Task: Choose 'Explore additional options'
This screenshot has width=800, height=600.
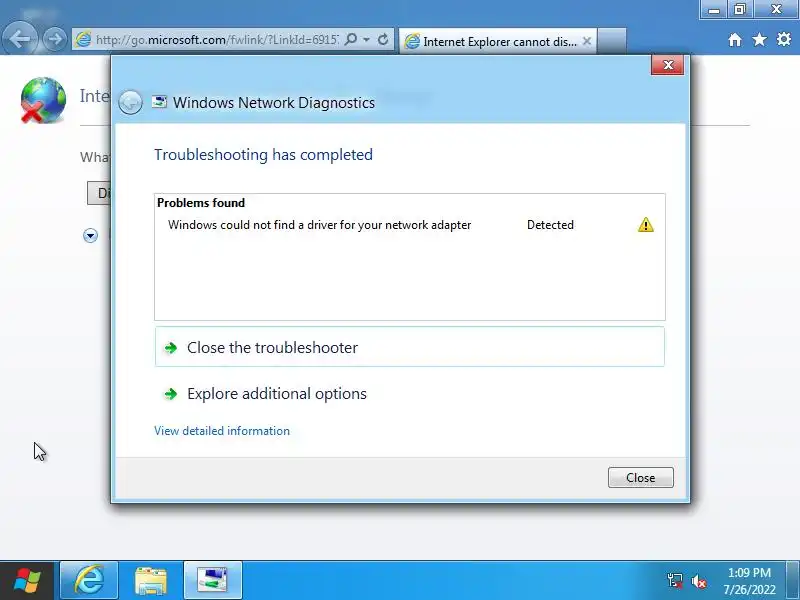Action: coord(410,393)
